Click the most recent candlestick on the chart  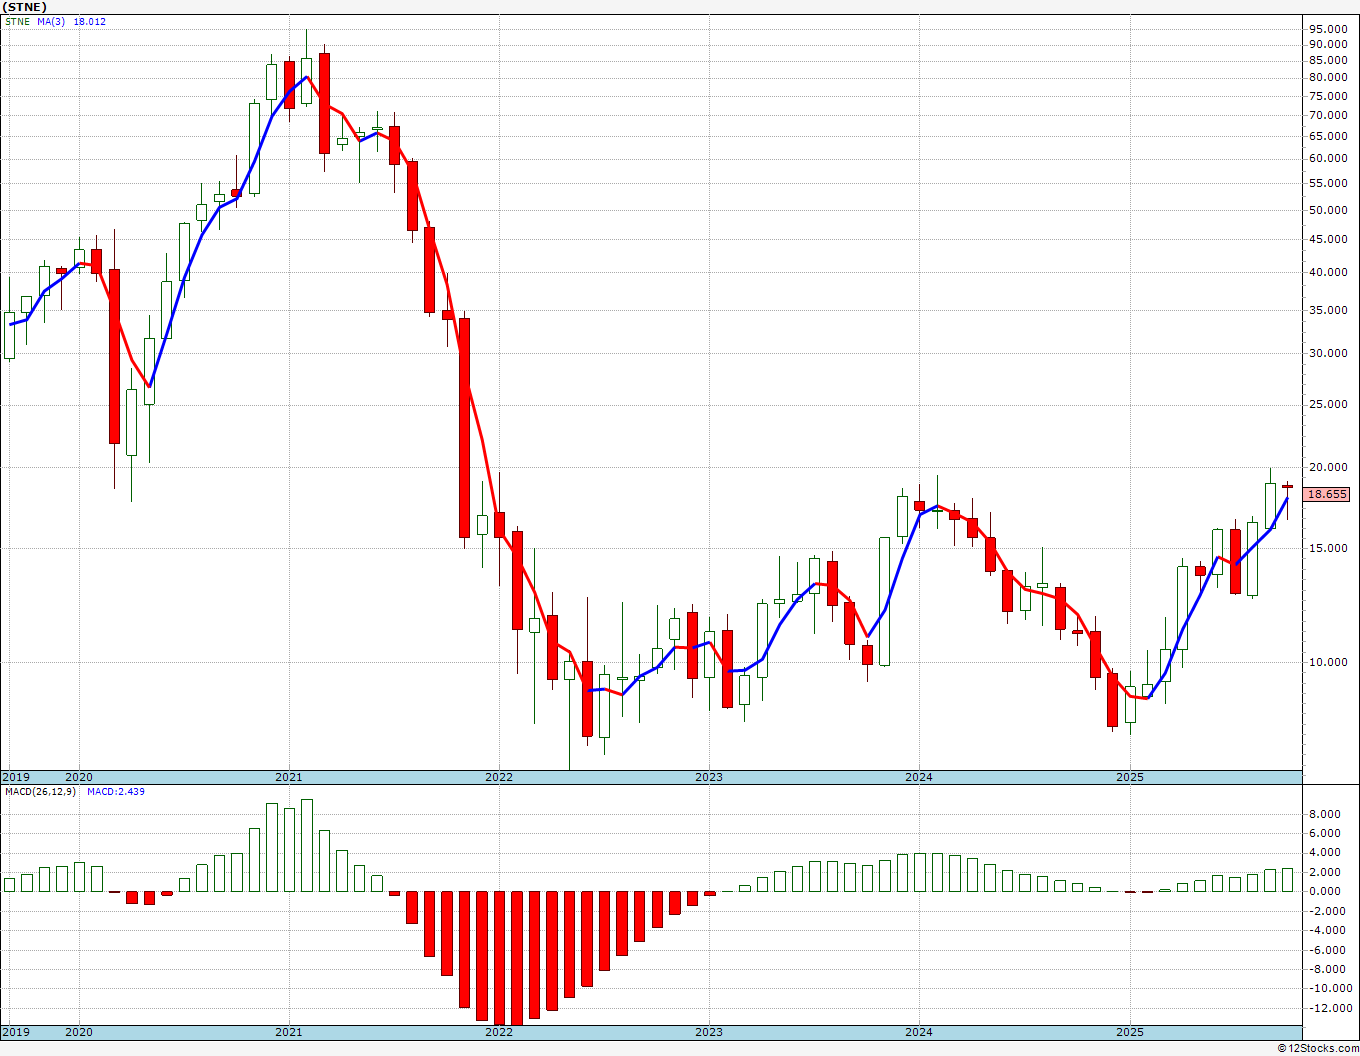tap(1288, 487)
